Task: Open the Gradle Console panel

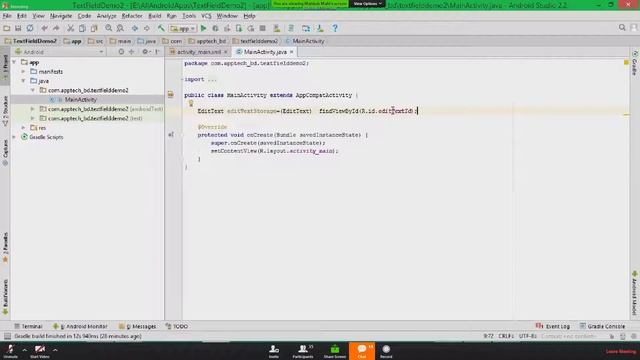Action: pos(602,327)
